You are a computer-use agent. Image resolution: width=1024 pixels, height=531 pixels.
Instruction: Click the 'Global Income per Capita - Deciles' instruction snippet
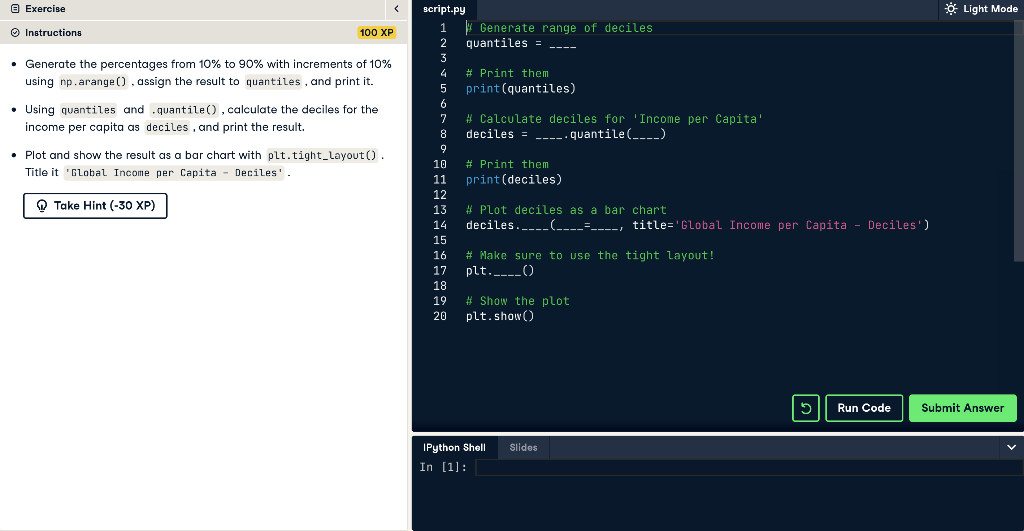pos(174,173)
